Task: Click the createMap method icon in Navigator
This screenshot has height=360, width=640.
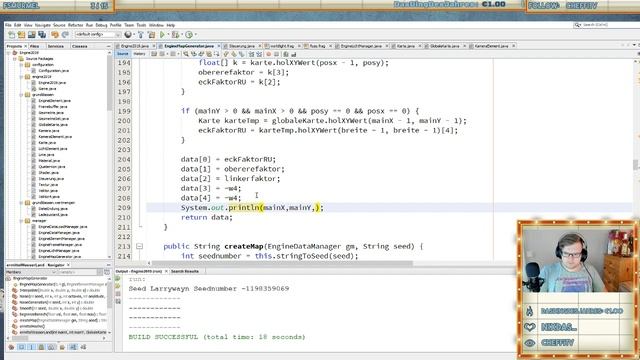Action: 15,320
